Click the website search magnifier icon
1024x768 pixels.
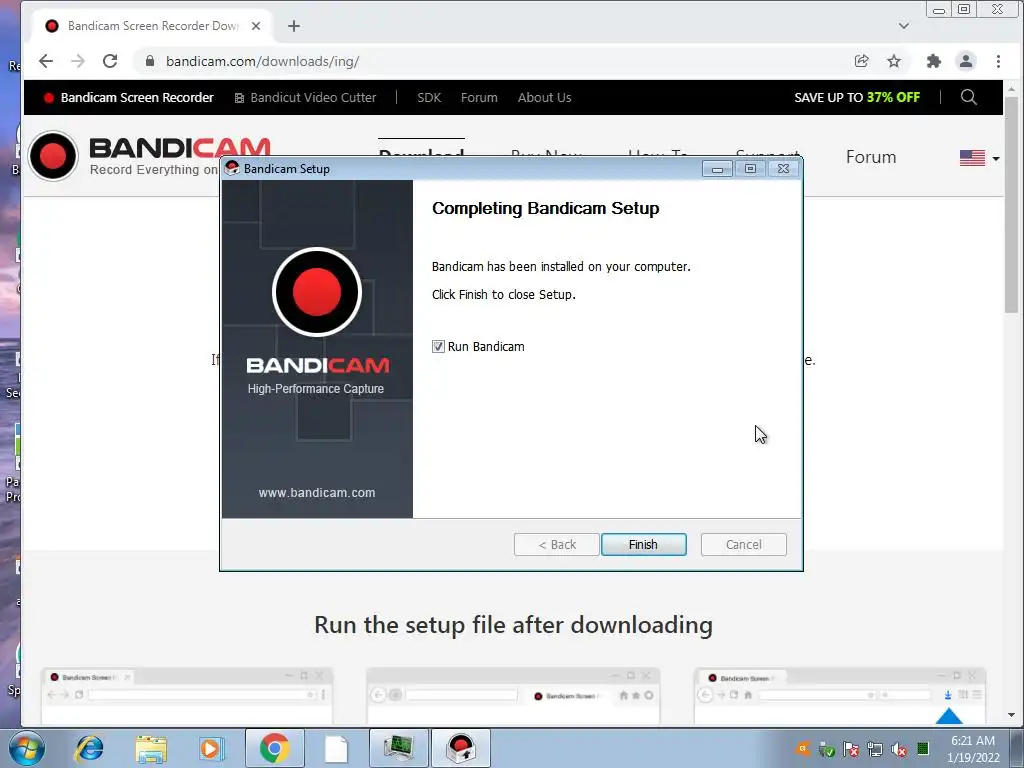[x=969, y=97]
